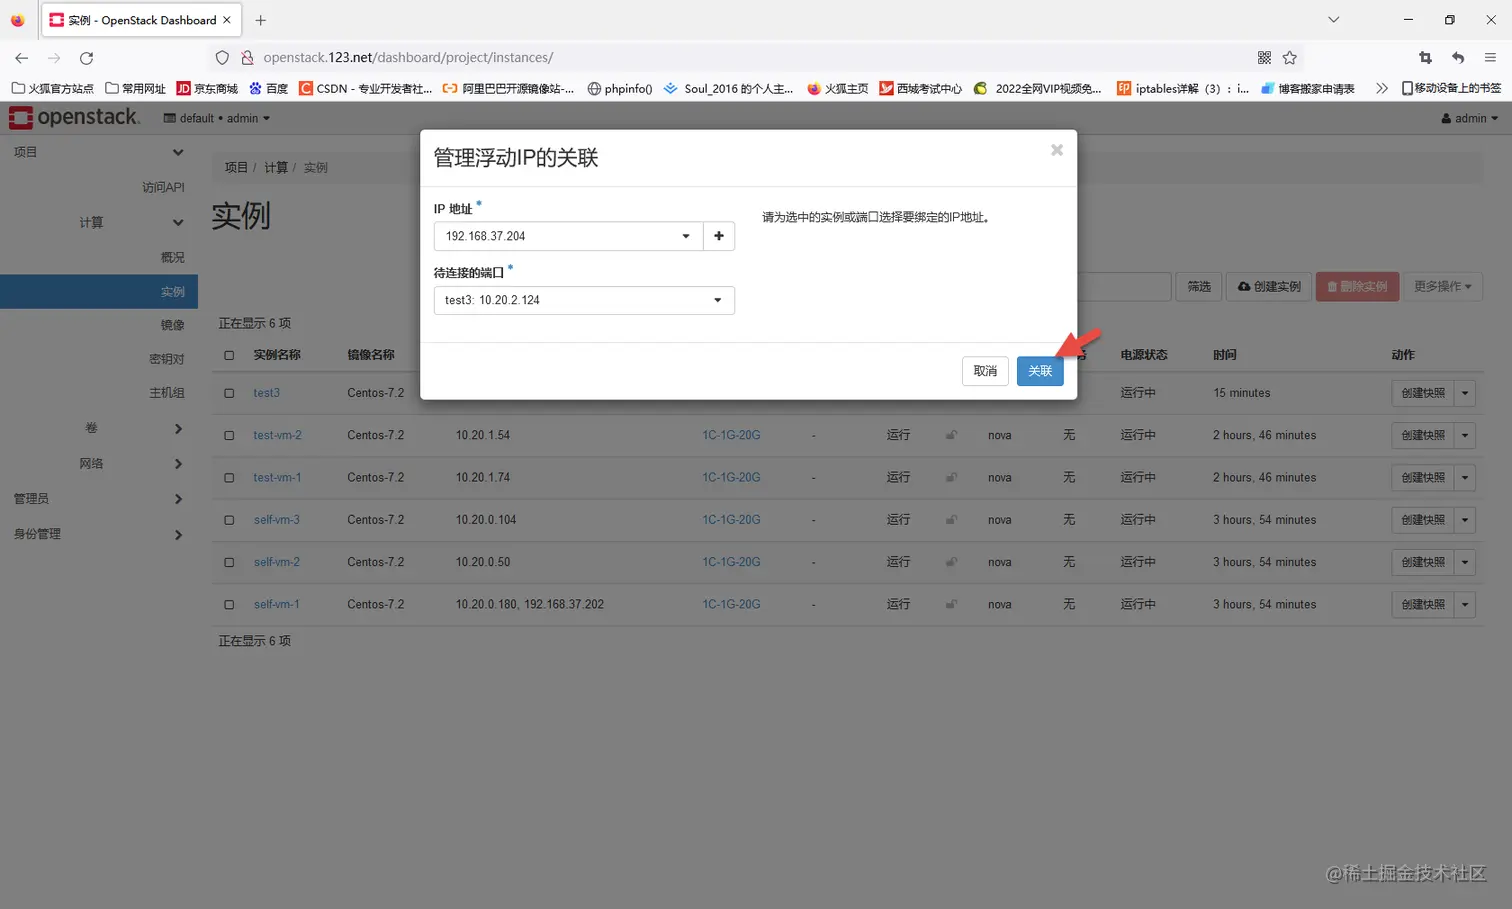The height and width of the screenshot is (909, 1512).
Task: Check the test3 instance checkbox
Action: click(x=229, y=393)
